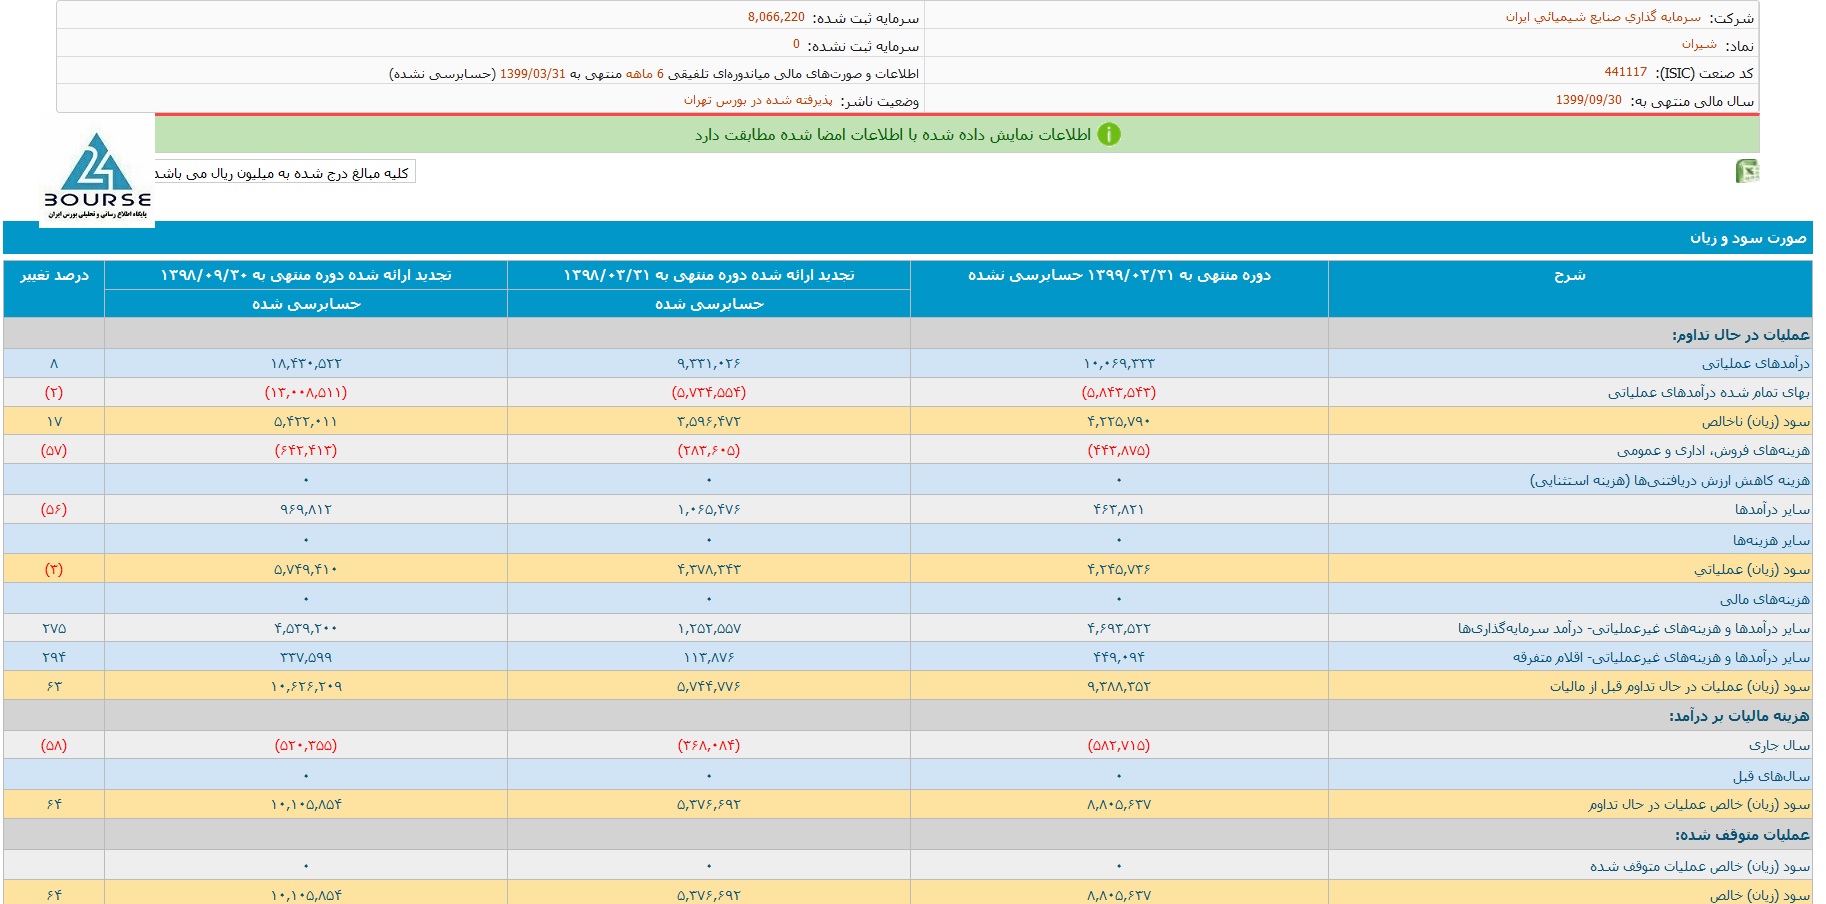
Task: Select the row label سود (زیان) عملیاتی
Action: 1752,569
